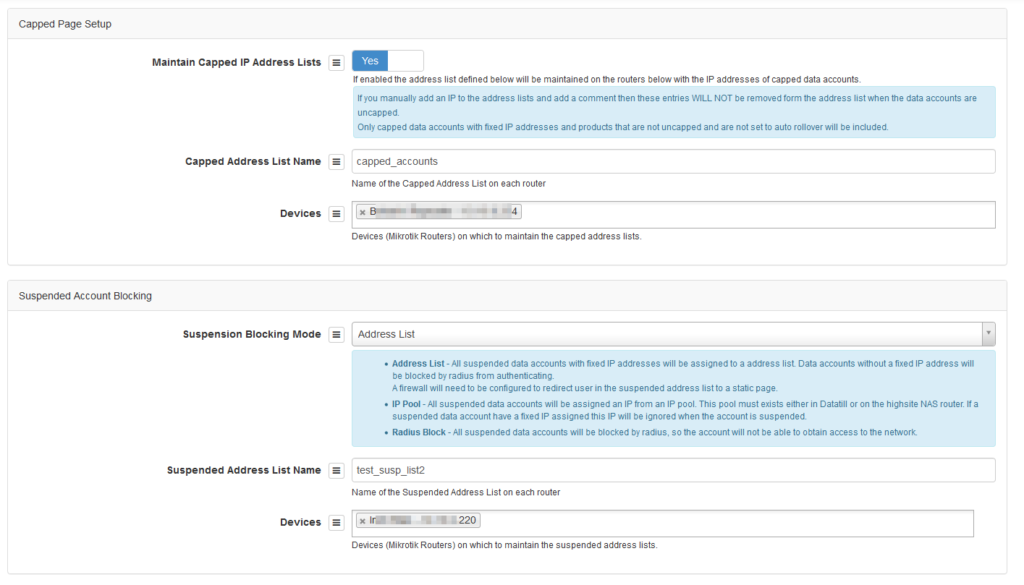This screenshot has width=1024, height=585.
Task: Edit the test_susp_list2 address list name field
Action: [x=673, y=470]
